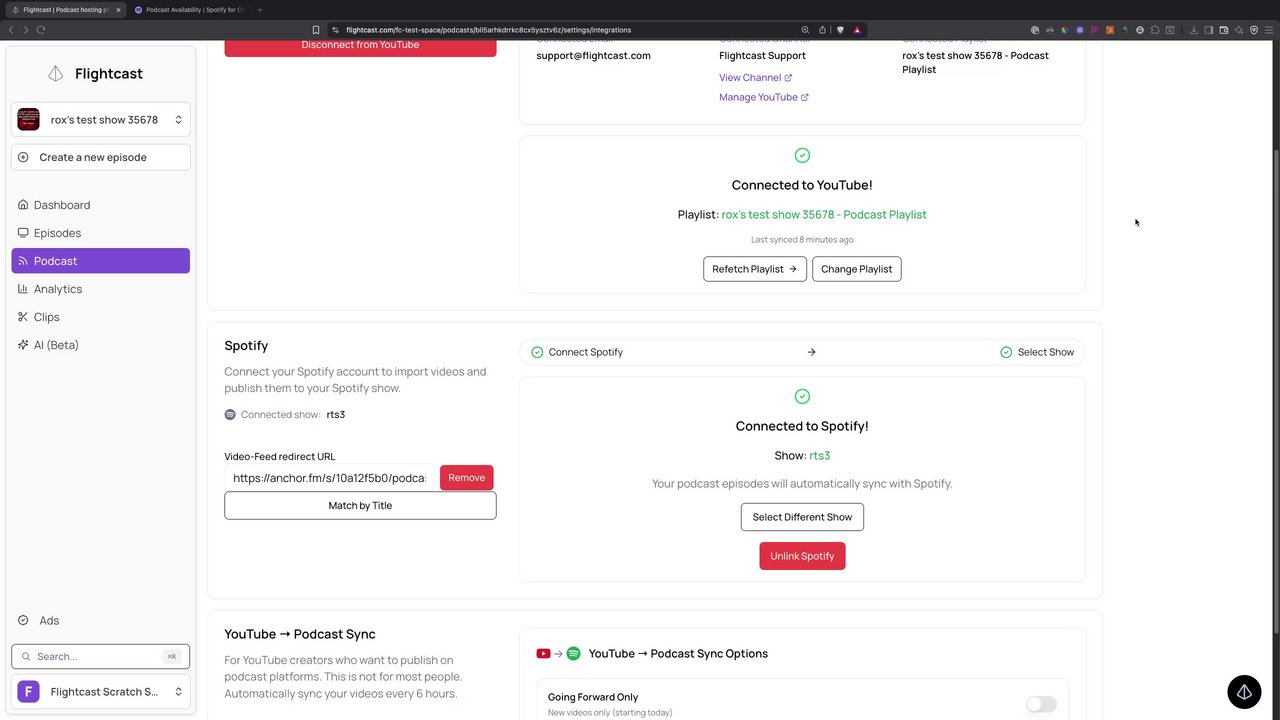Click Refetch Playlist button

tap(754, 269)
